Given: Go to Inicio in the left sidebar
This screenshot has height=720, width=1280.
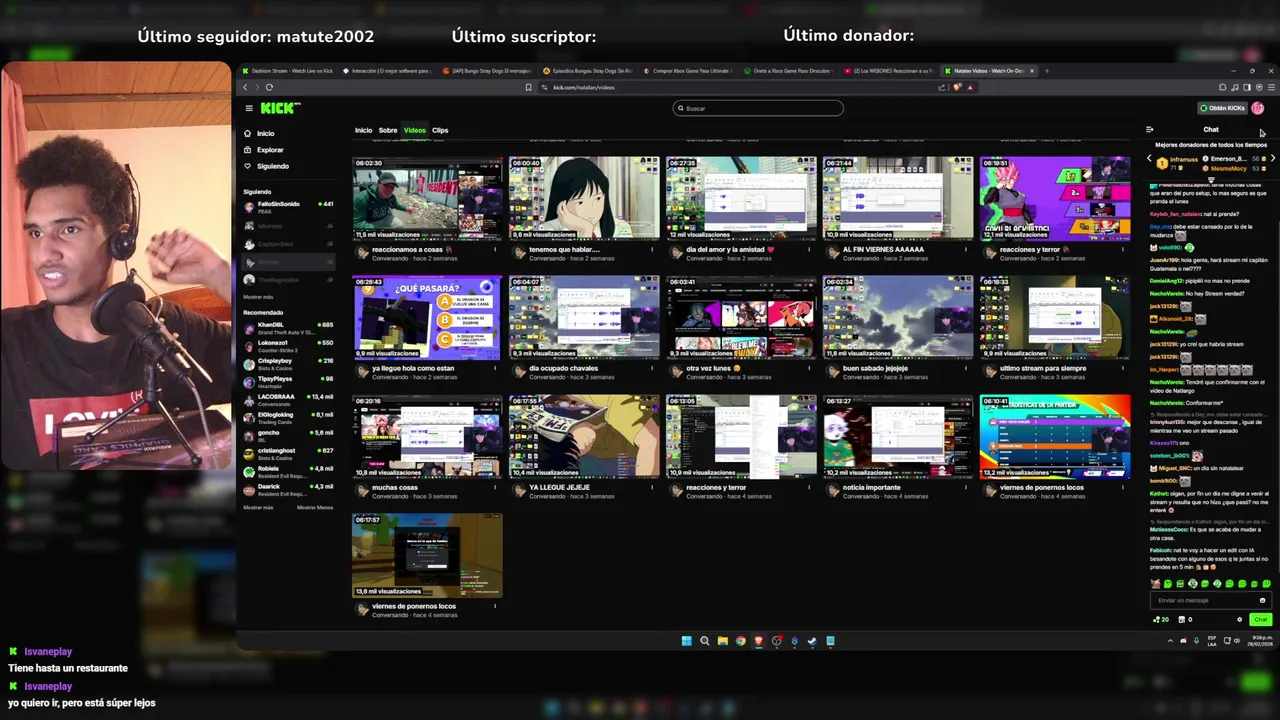Looking at the screenshot, I should pos(259,133).
